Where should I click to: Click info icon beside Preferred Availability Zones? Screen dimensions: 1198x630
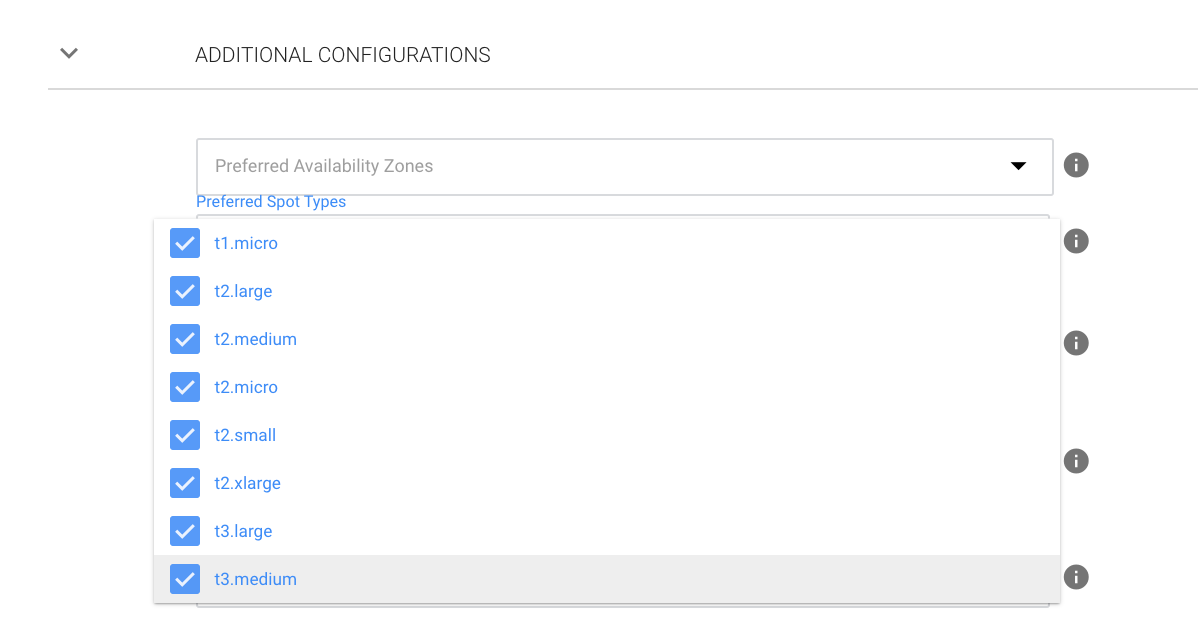pyautogui.click(x=1075, y=166)
